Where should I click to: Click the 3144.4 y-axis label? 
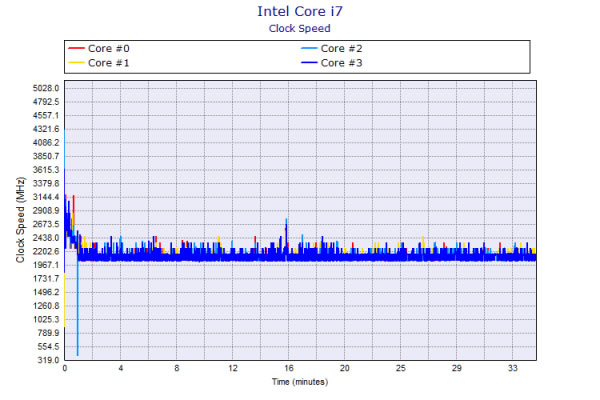click(x=46, y=197)
